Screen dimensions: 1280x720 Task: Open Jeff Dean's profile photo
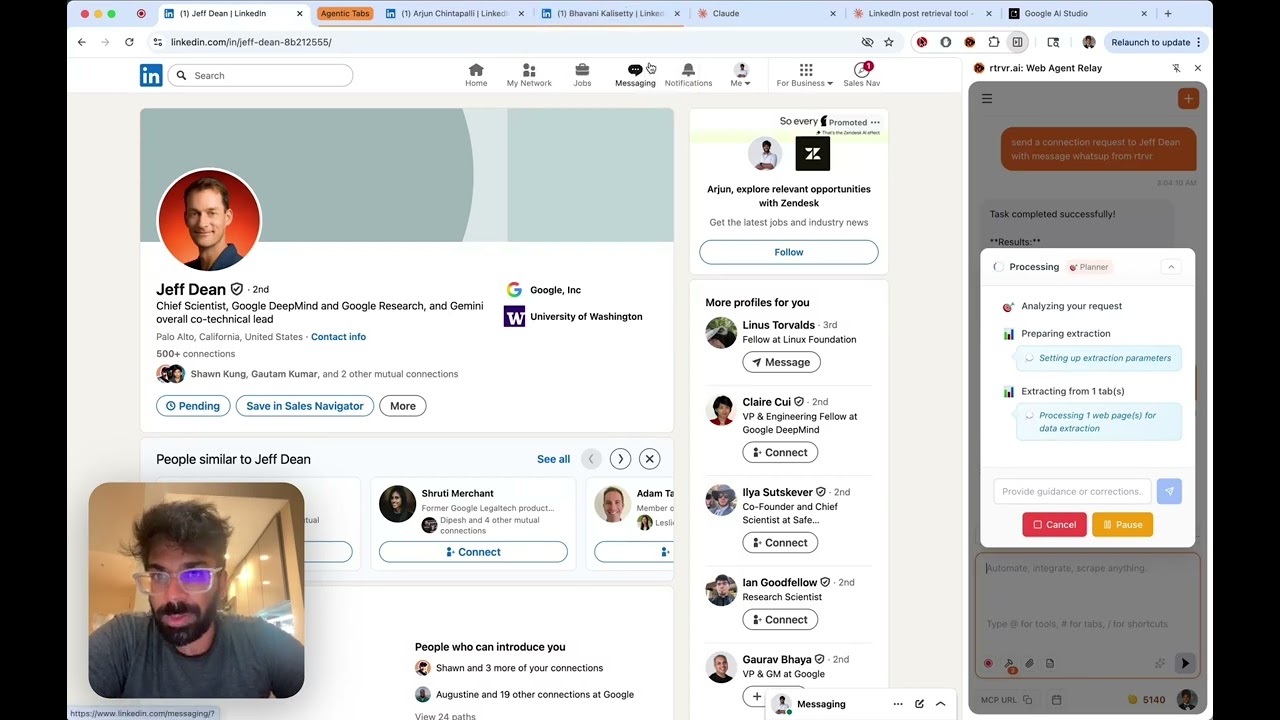point(209,220)
